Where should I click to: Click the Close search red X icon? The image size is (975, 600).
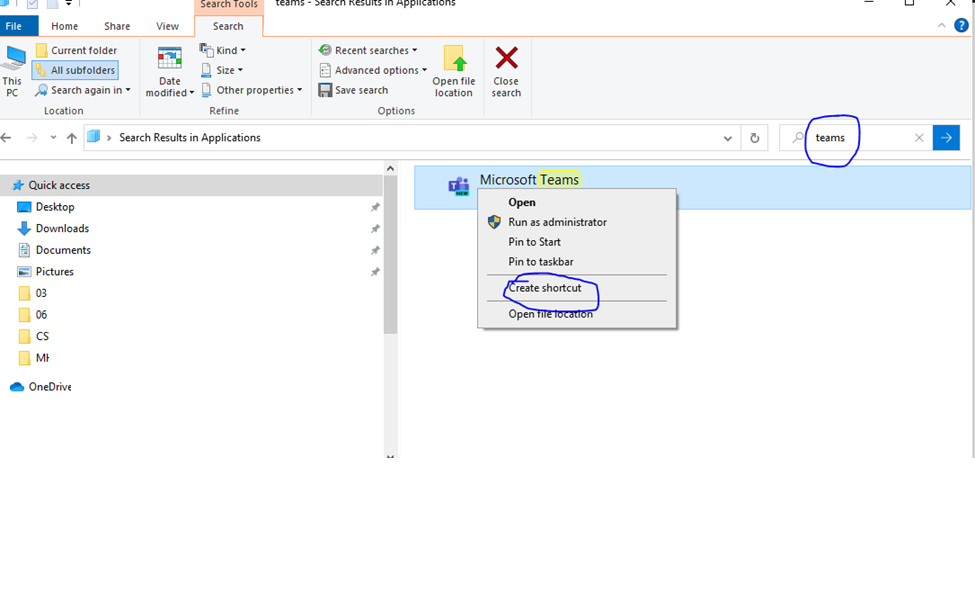coord(506,59)
